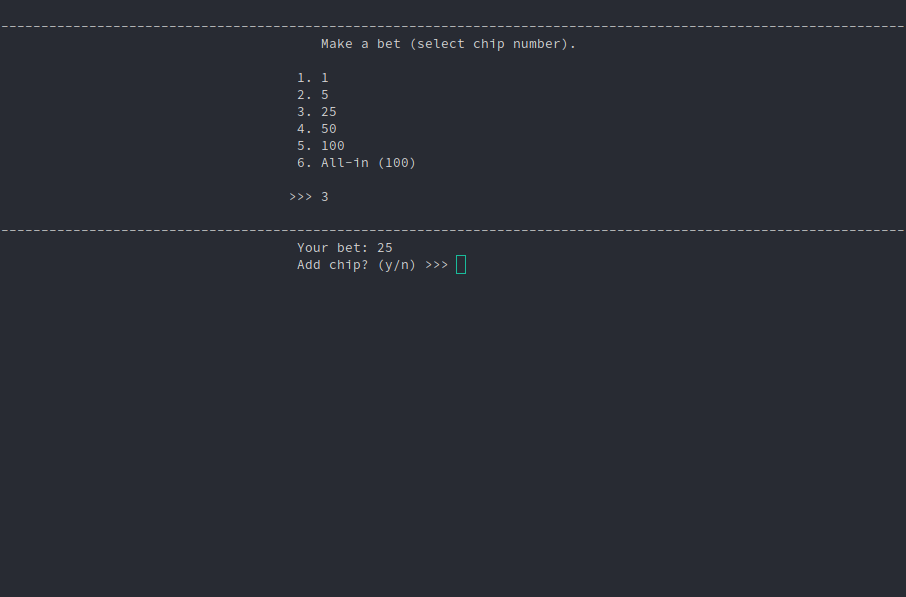Click the number label '6.' before All-in

(301, 162)
